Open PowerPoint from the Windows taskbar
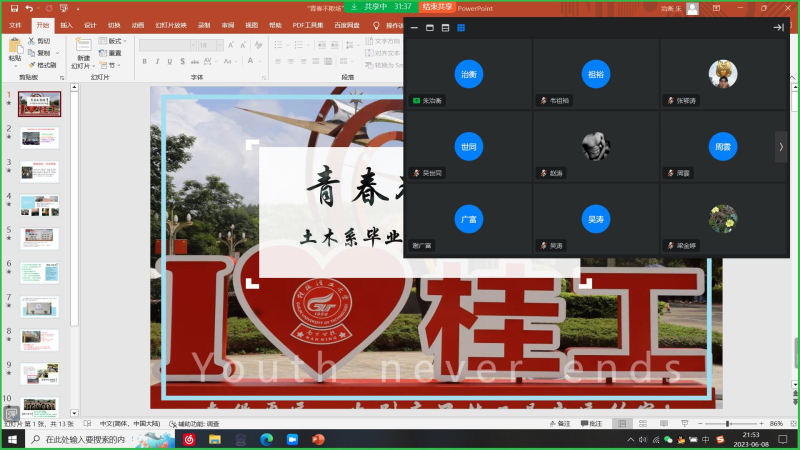800x450 pixels. 319,439
